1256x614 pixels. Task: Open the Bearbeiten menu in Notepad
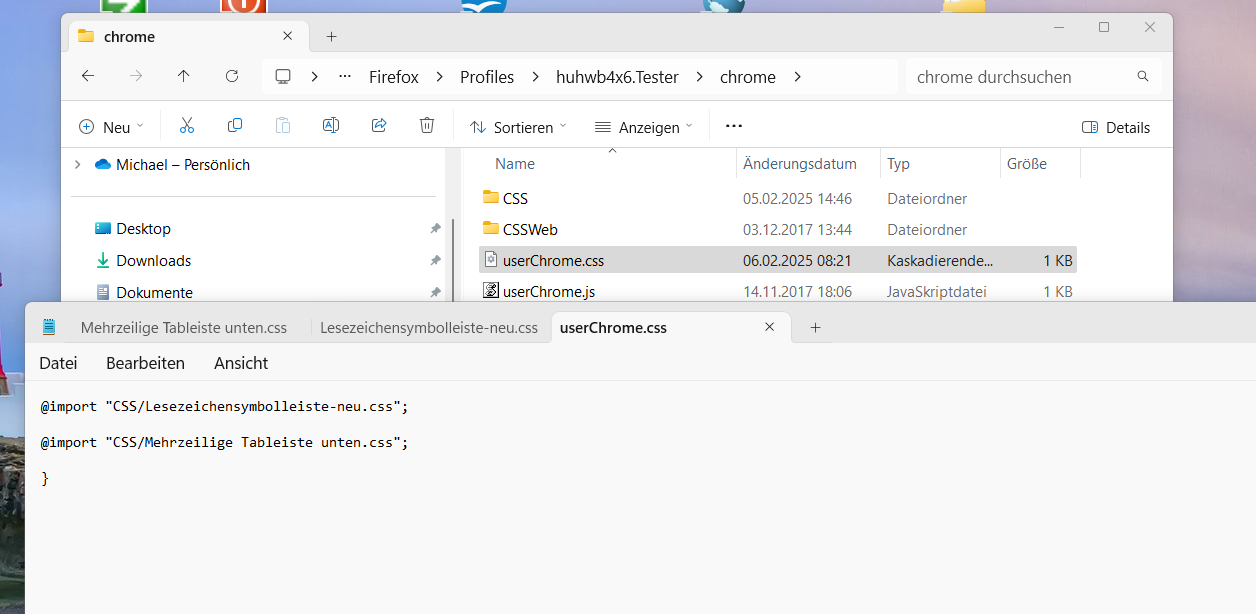pyautogui.click(x=145, y=363)
